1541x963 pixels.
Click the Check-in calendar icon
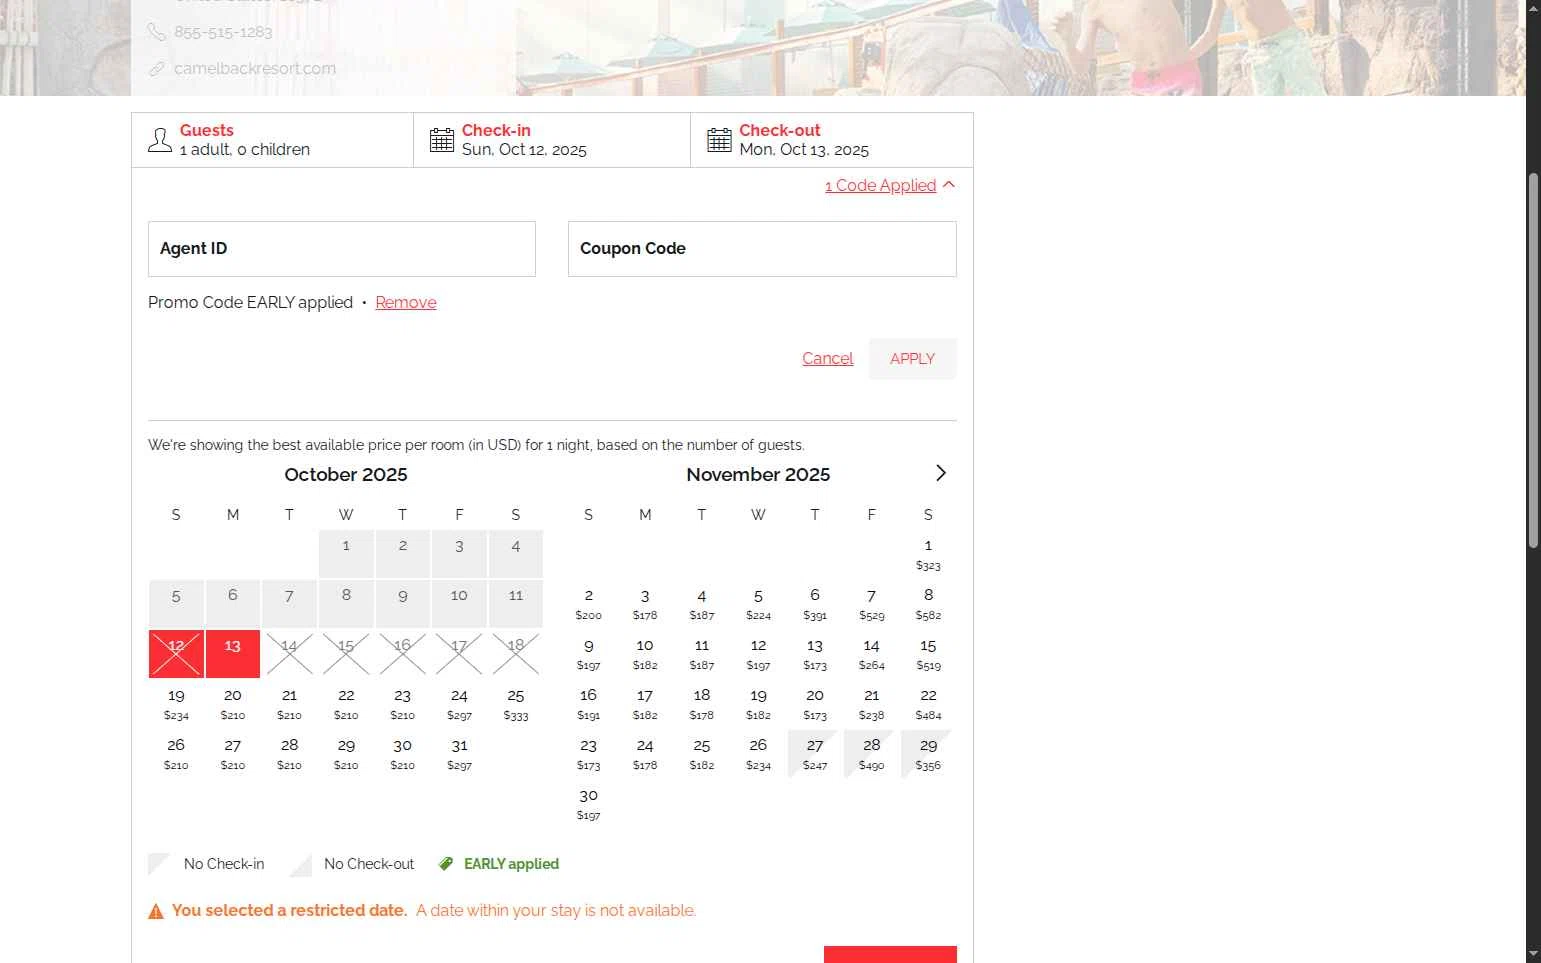(x=442, y=140)
